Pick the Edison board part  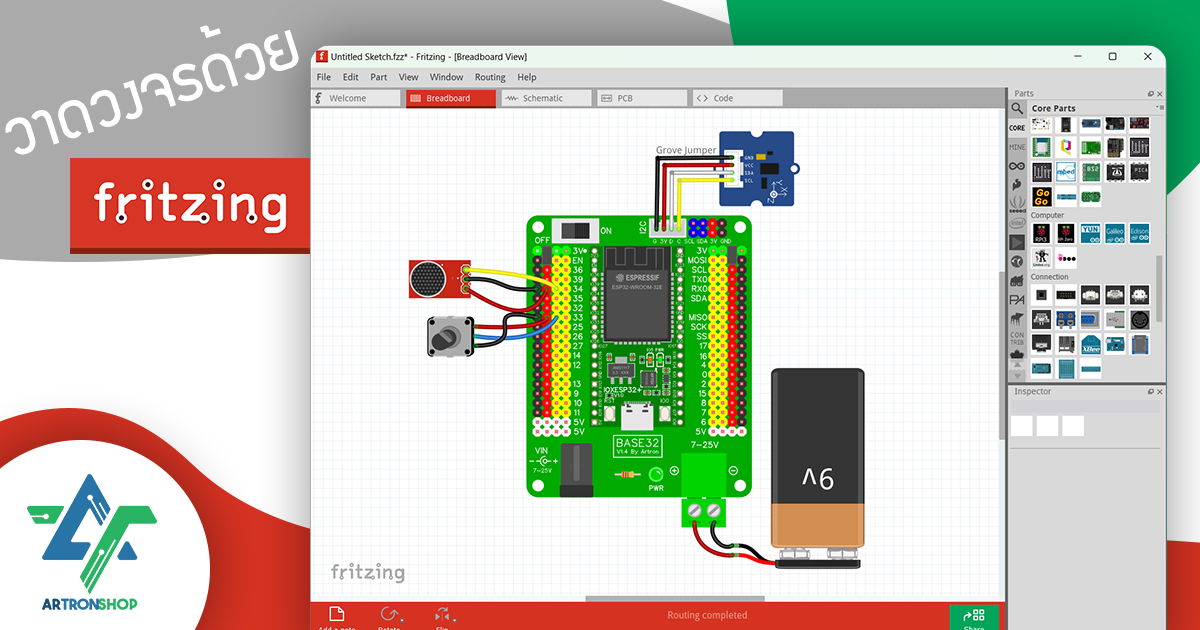[1139, 234]
